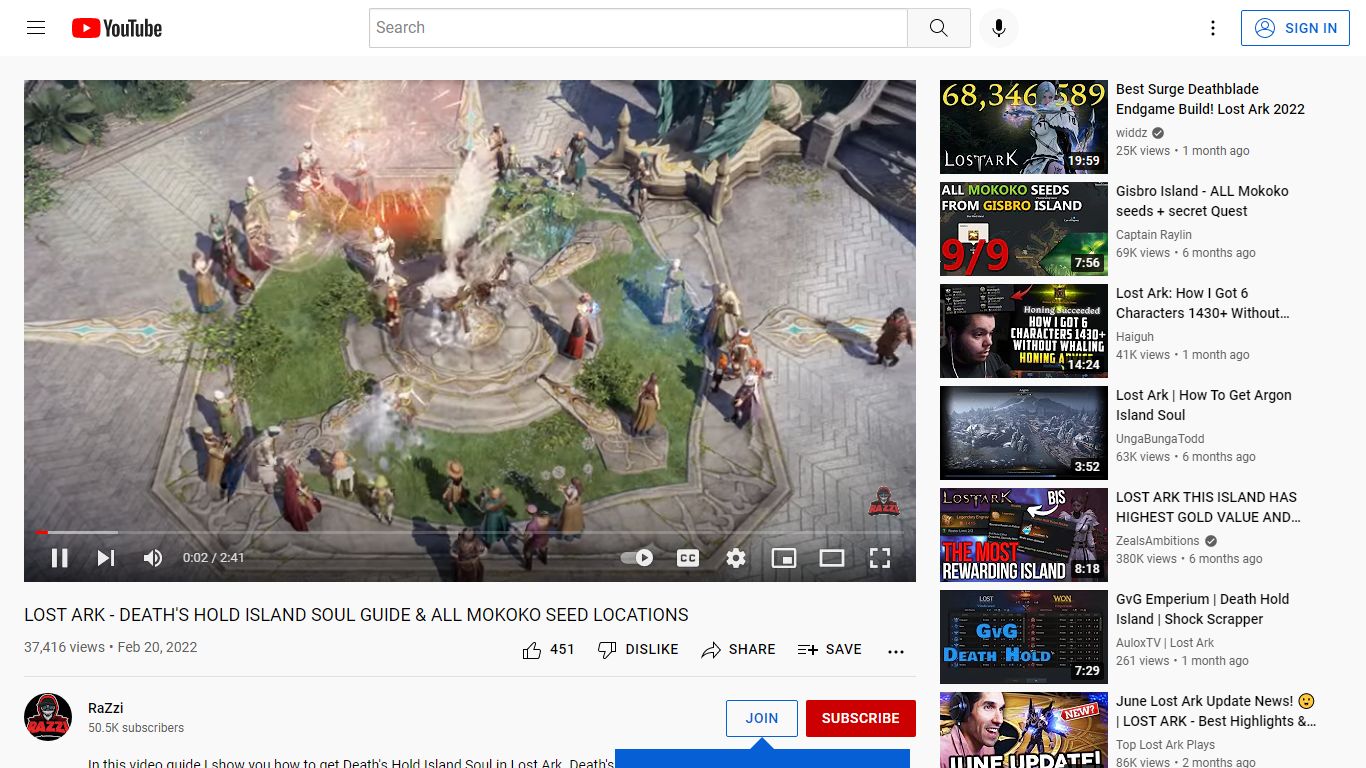1366x768 pixels.
Task: Open the Argon Island video thumbnail
Action: pyautogui.click(x=1024, y=433)
